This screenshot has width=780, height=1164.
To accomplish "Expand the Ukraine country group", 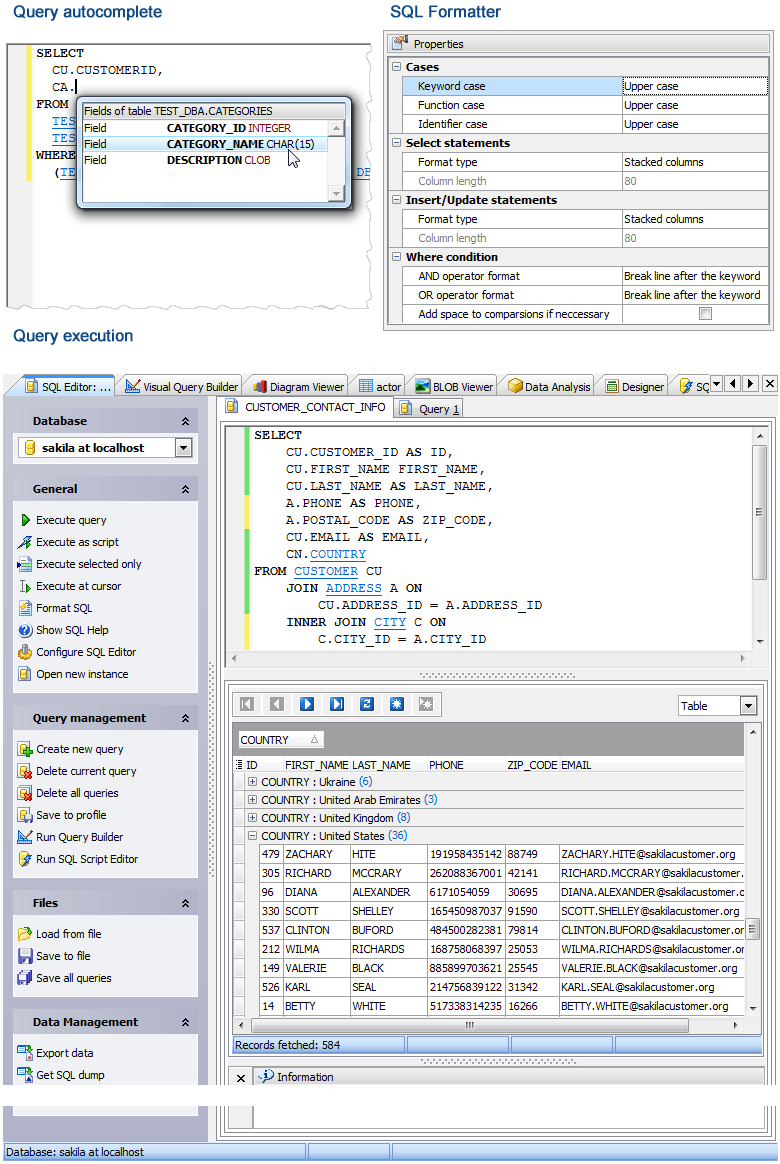I will pos(252,782).
